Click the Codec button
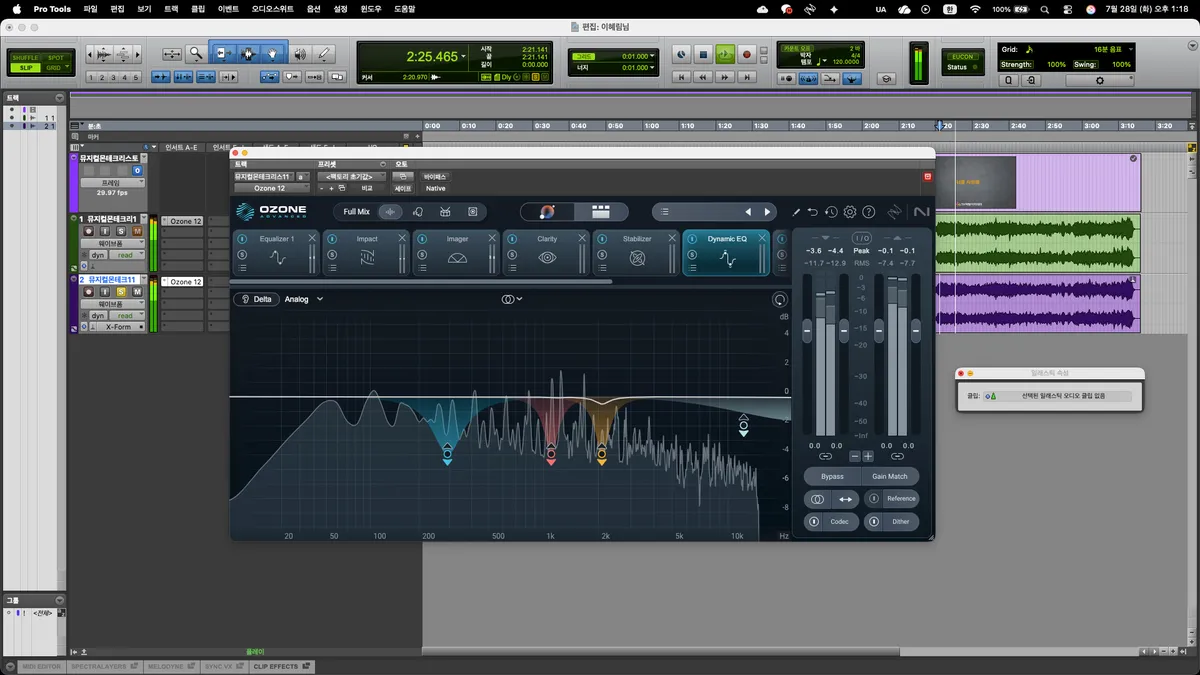This screenshot has width=1200, height=675. pyautogui.click(x=832, y=521)
